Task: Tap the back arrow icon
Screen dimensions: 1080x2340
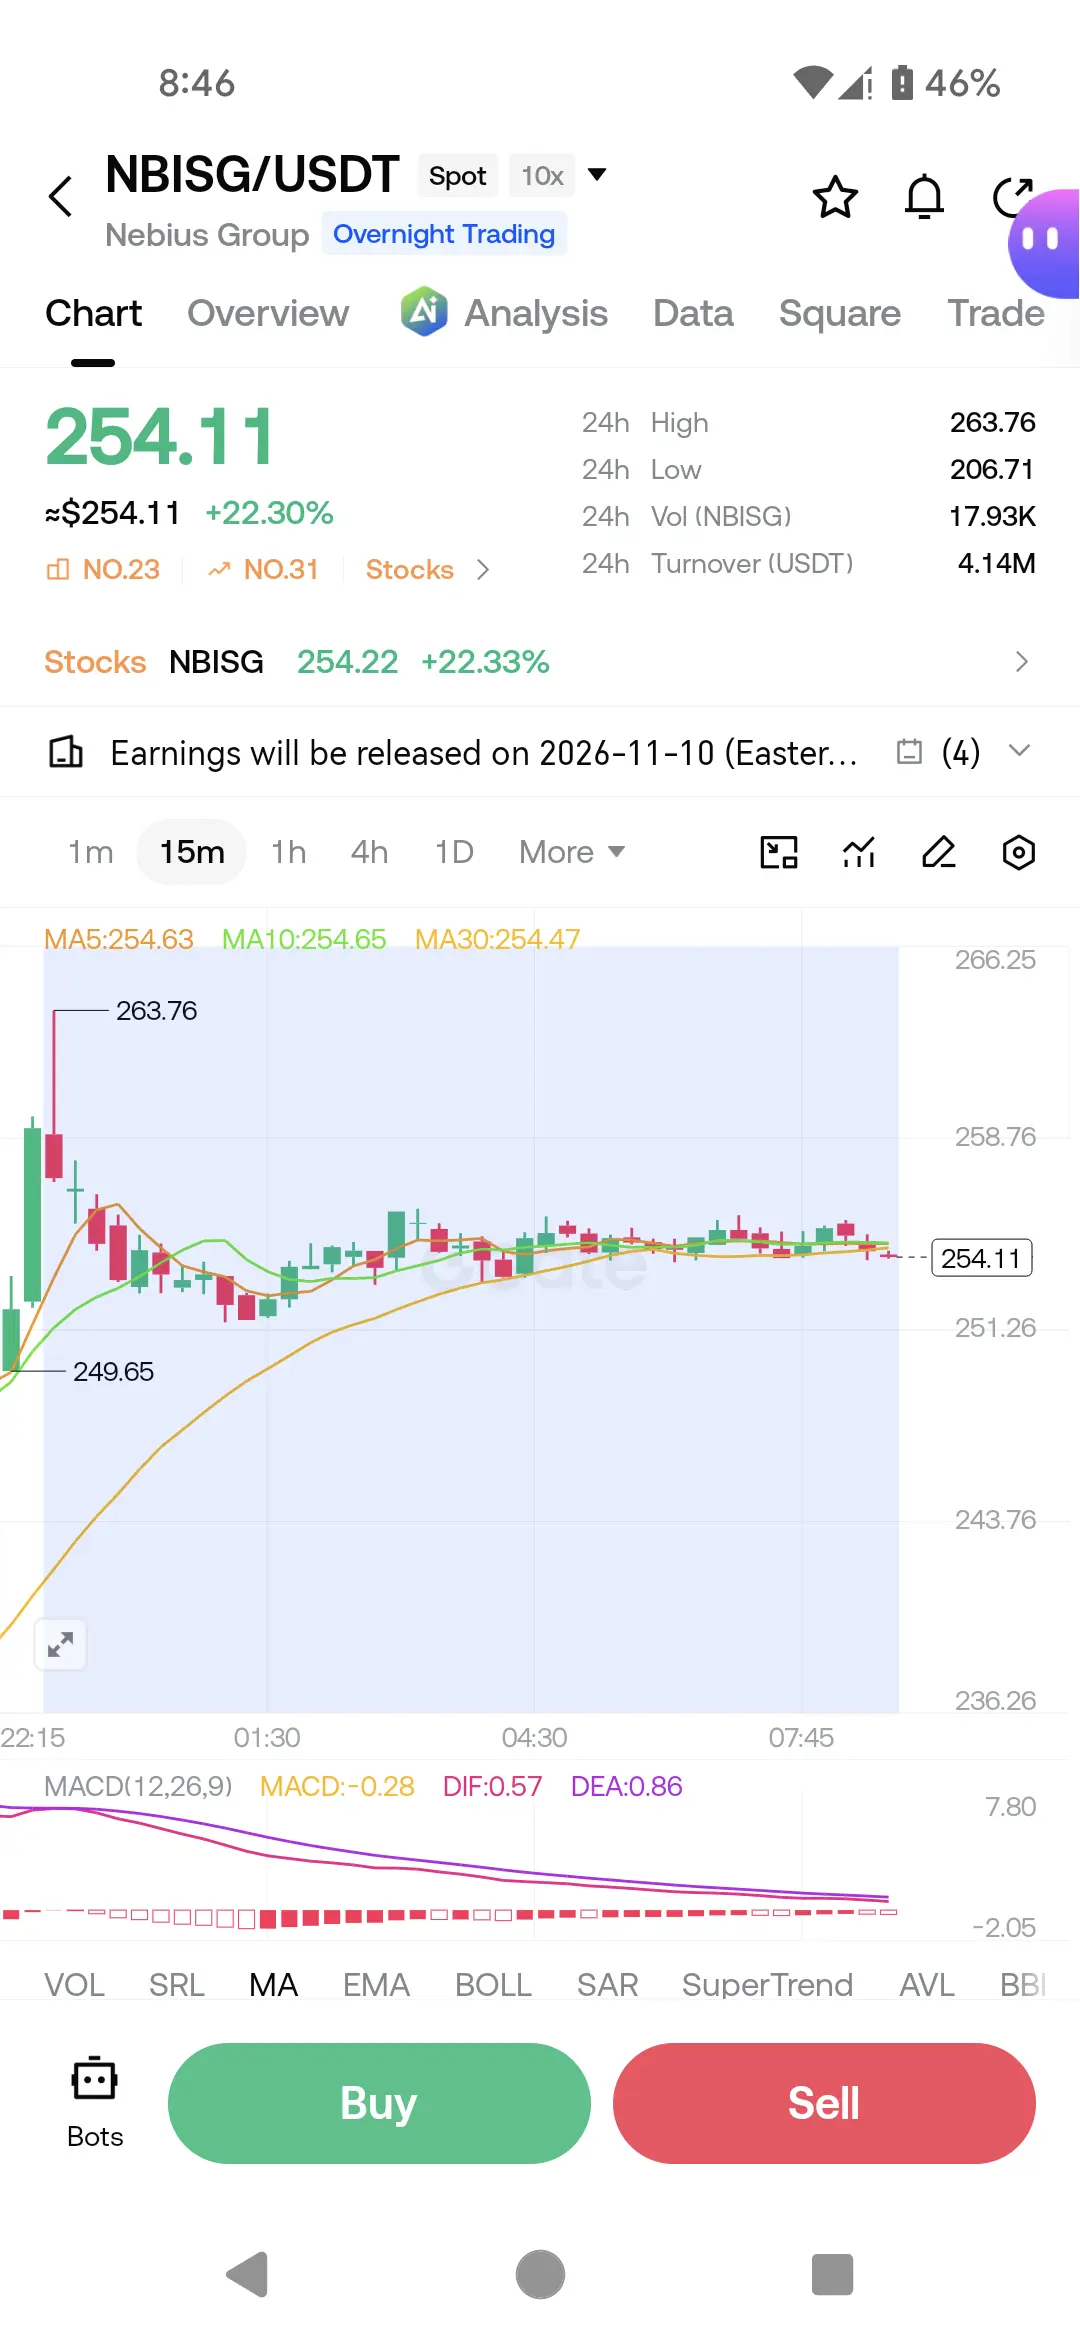Action: tap(61, 196)
